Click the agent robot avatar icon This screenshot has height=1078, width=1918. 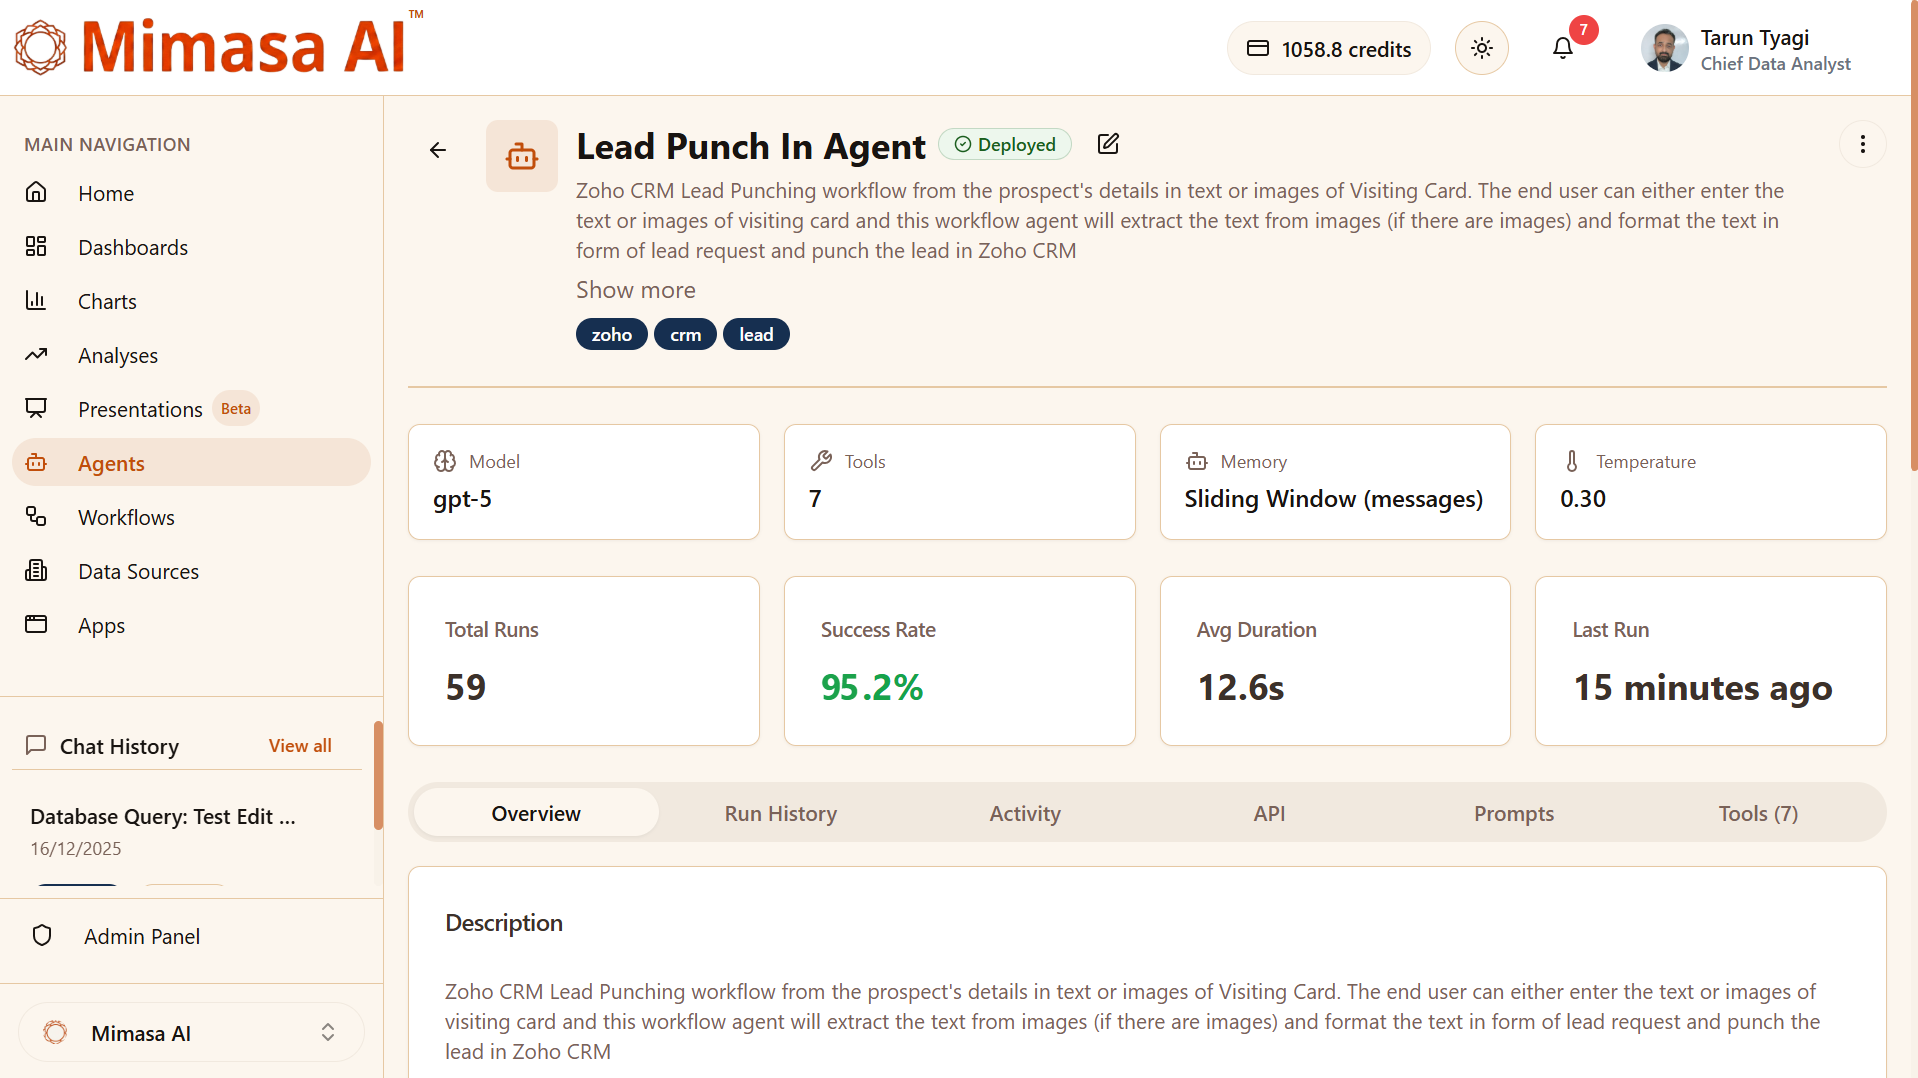(x=522, y=156)
